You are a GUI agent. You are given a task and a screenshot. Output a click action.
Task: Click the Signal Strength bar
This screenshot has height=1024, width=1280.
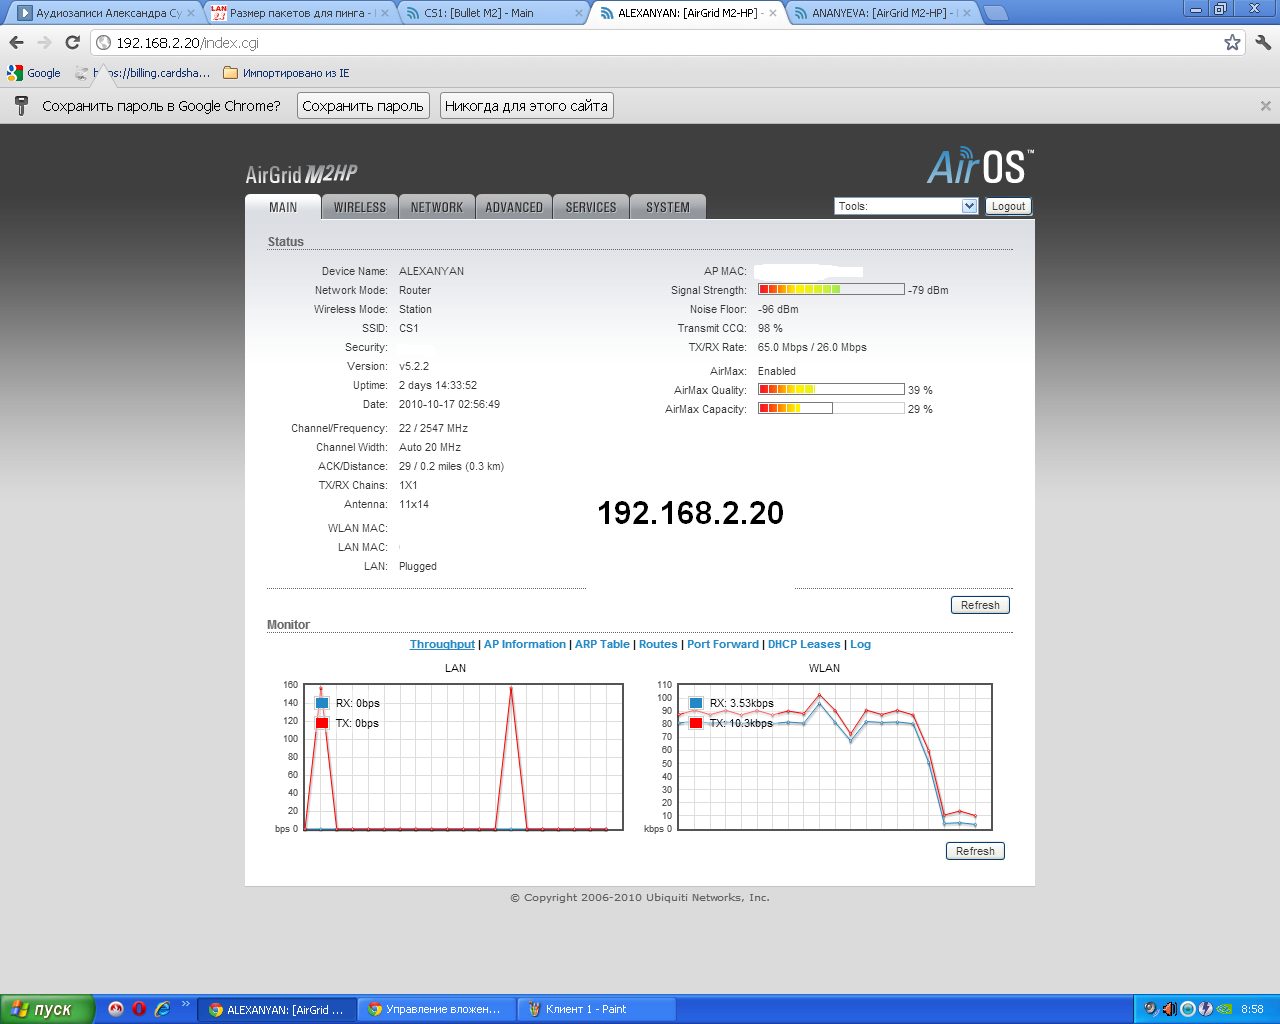(x=831, y=289)
